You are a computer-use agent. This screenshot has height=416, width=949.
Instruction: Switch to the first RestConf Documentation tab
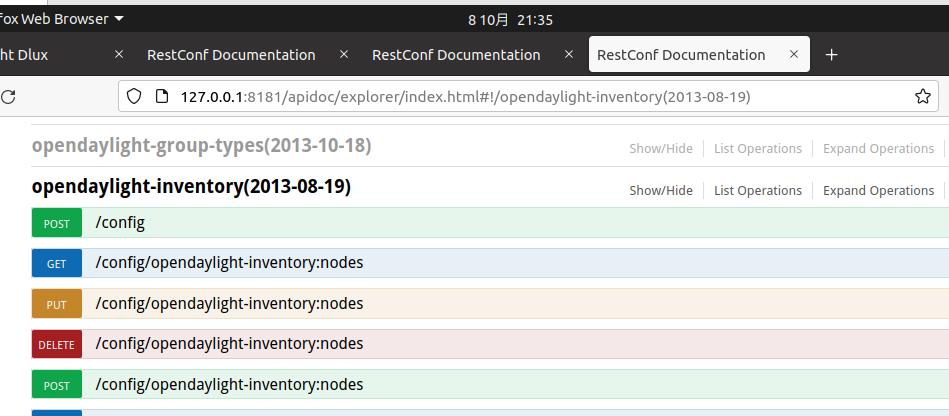click(x=231, y=55)
